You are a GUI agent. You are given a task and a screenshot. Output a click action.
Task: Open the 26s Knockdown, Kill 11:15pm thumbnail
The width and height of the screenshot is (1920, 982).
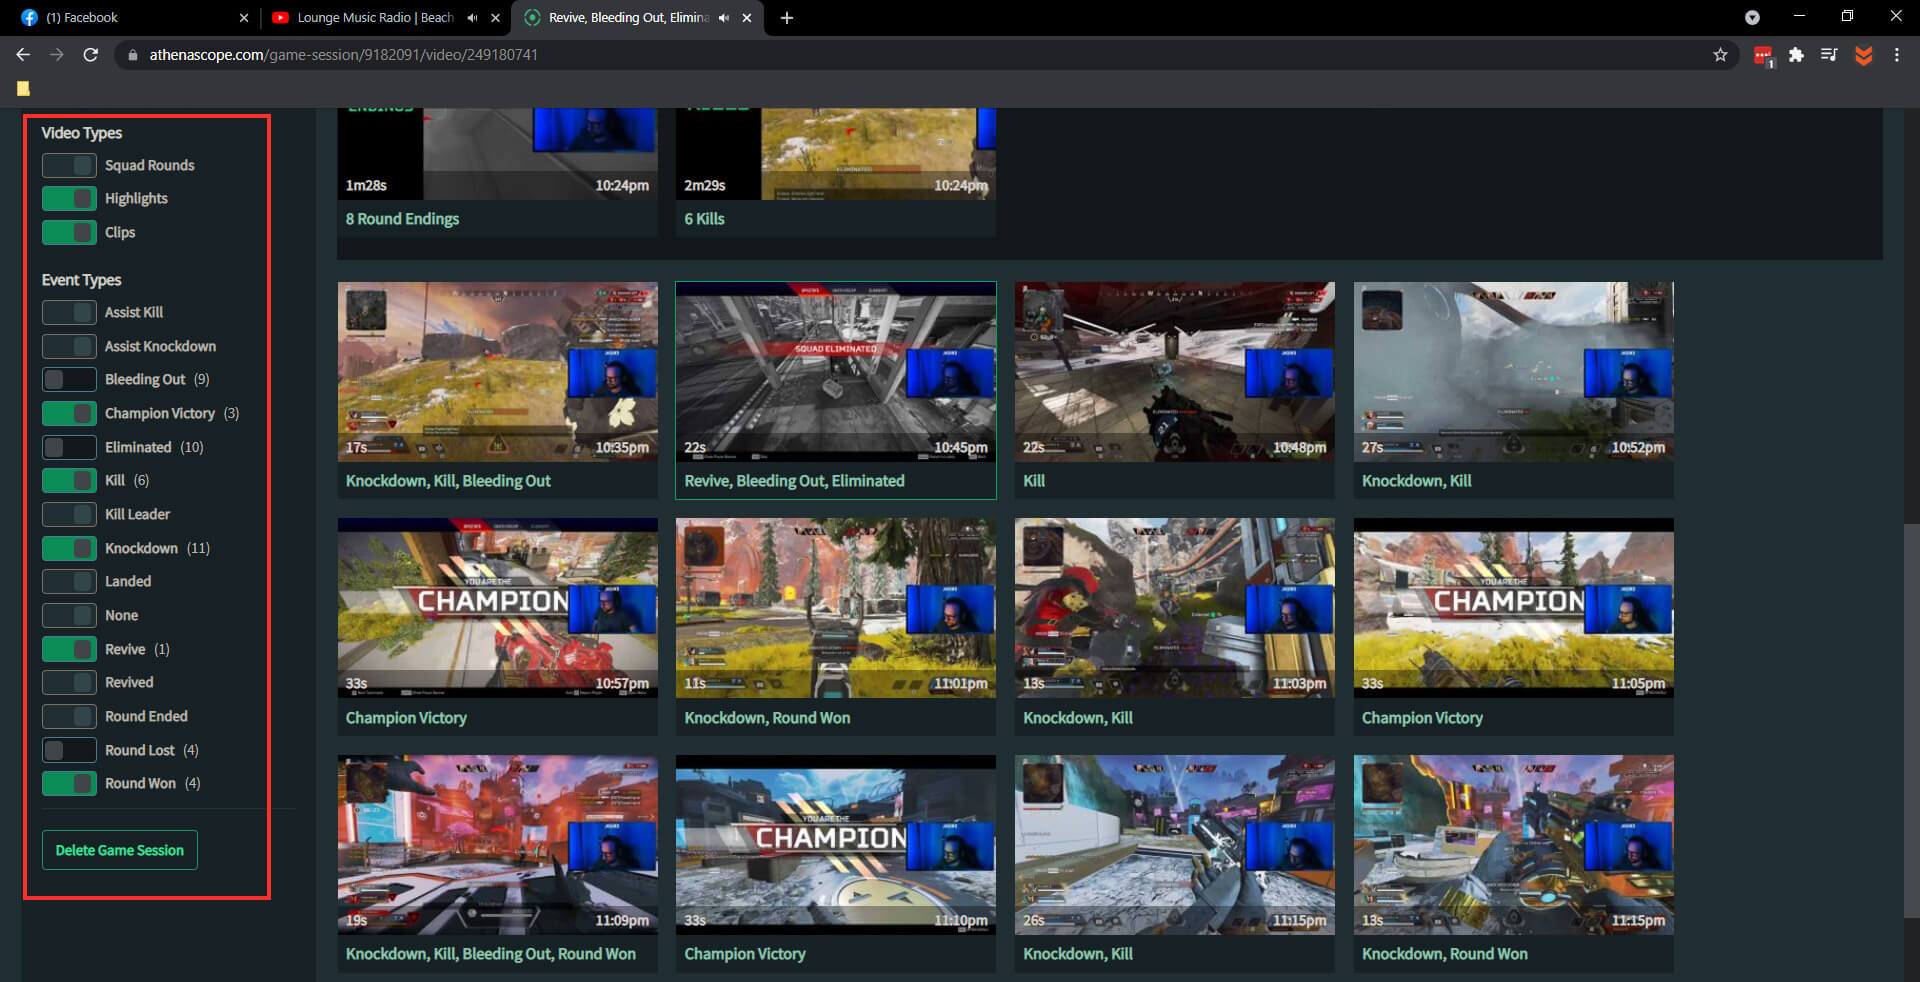tap(1174, 845)
